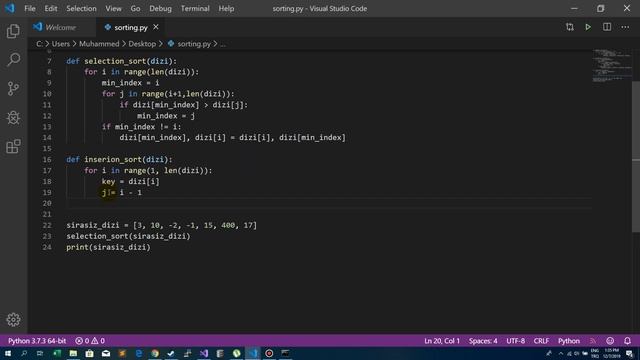Click the broadcast icon in status bar
The height and width of the screenshot is (360, 640).
tap(593, 341)
